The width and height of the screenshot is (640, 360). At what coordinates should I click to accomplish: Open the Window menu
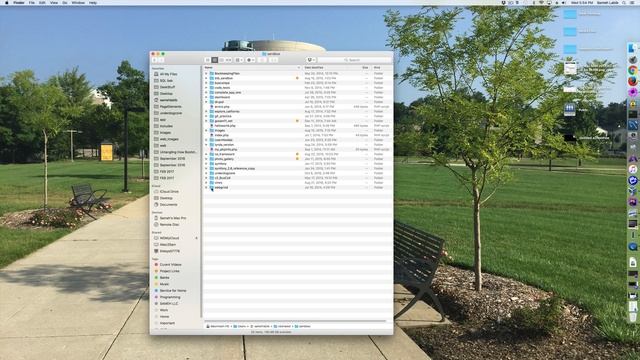point(78,2)
